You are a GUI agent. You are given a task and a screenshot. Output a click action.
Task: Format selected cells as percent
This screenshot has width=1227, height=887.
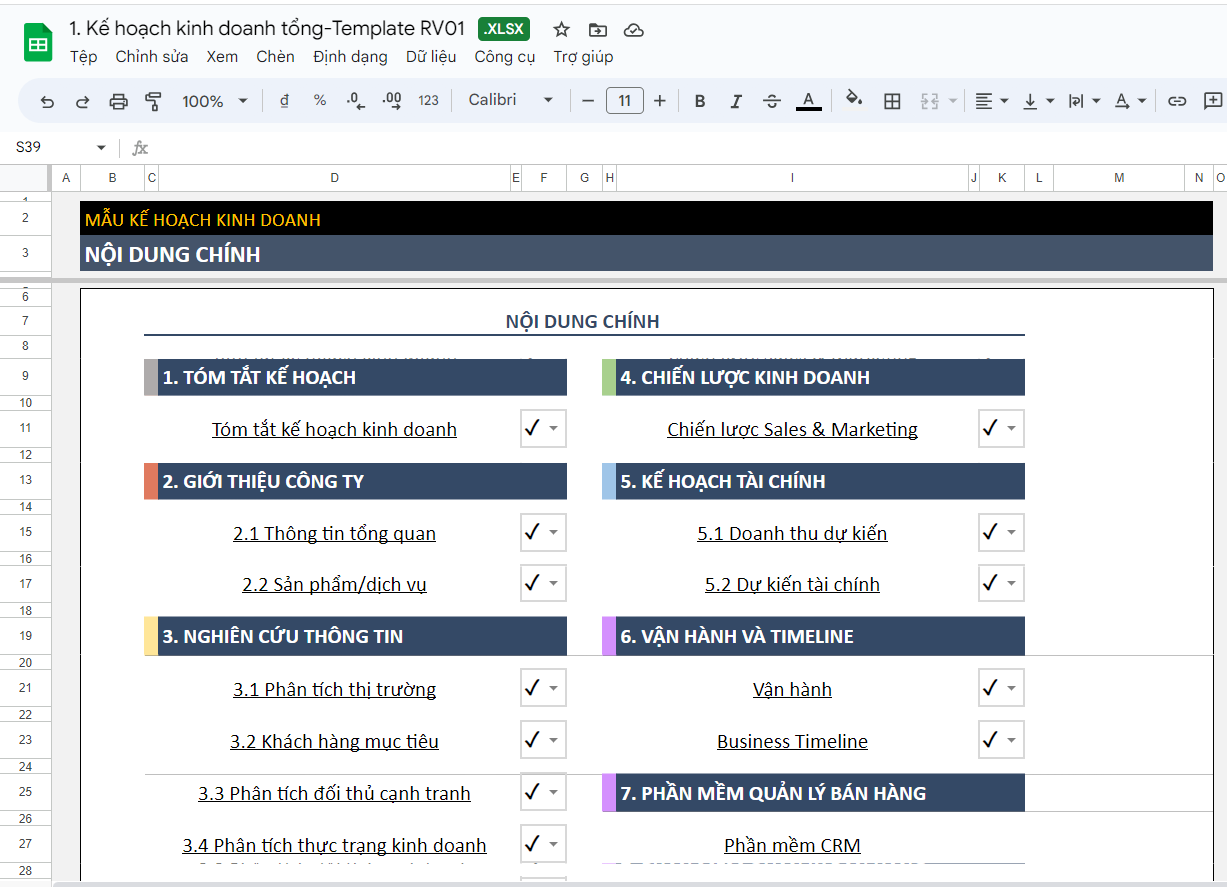(x=320, y=101)
